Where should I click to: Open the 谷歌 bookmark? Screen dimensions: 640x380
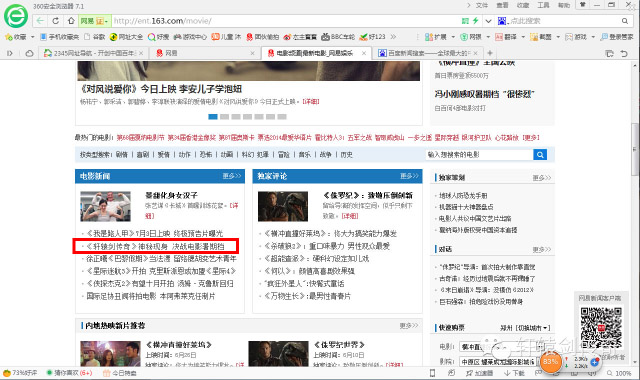tap(95, 37)
